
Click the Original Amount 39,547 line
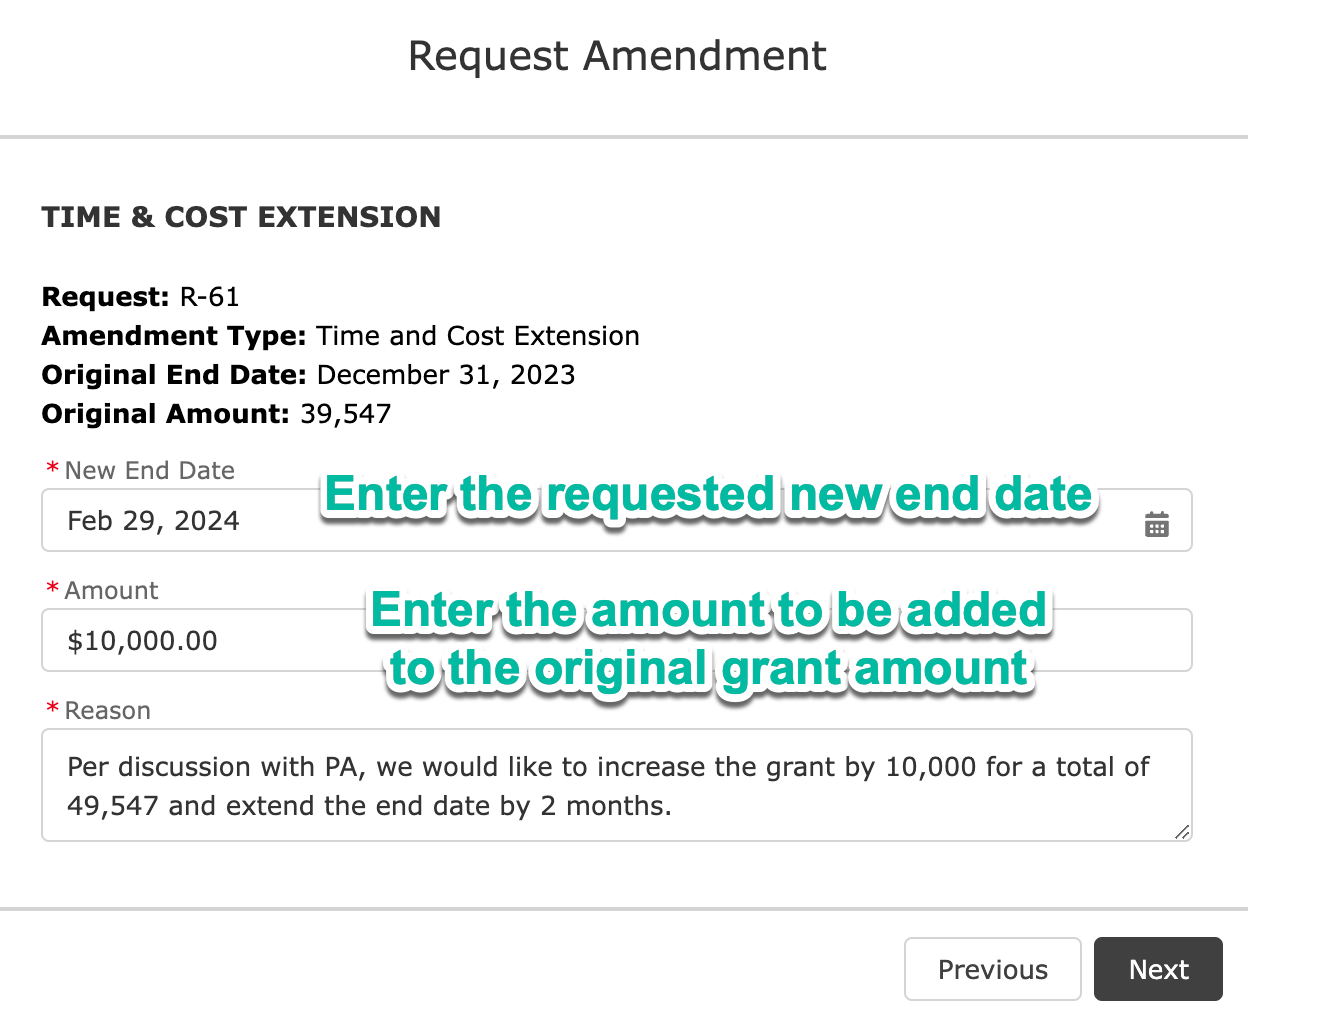(217, 414)
